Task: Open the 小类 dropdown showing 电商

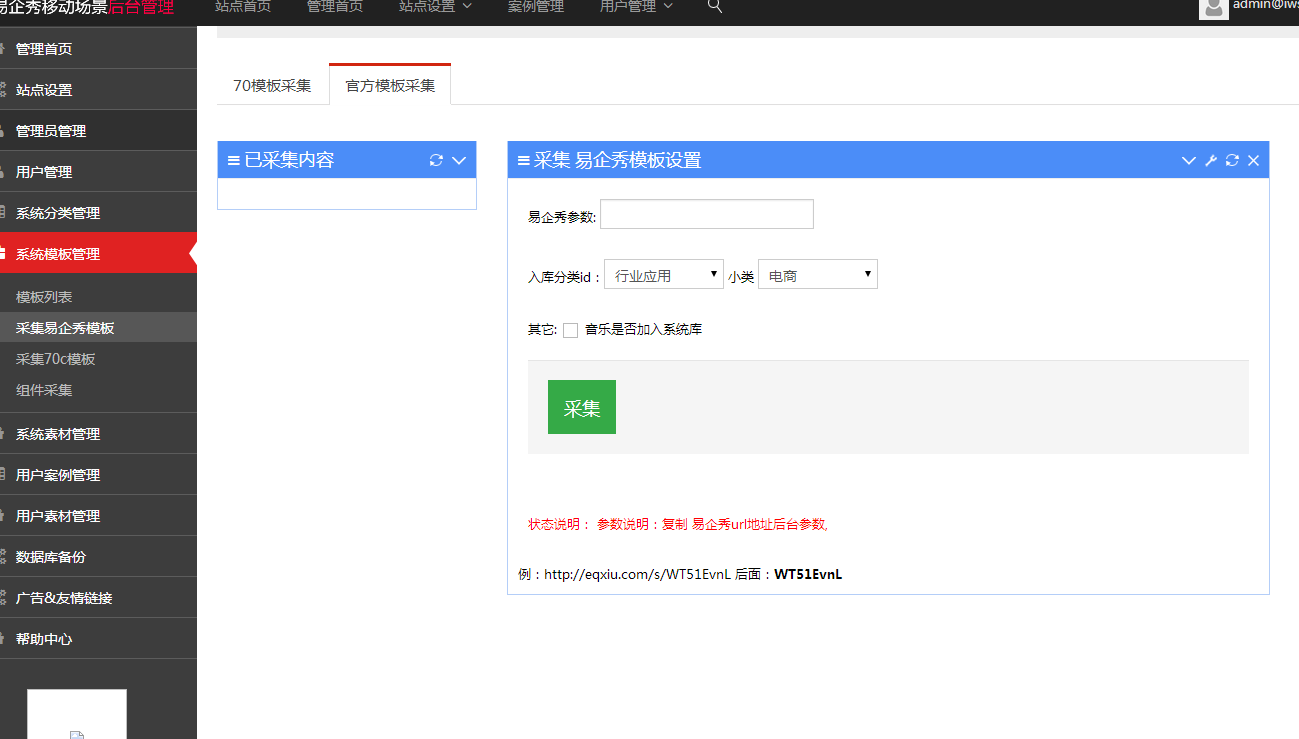Action: (x=817, y=273)
